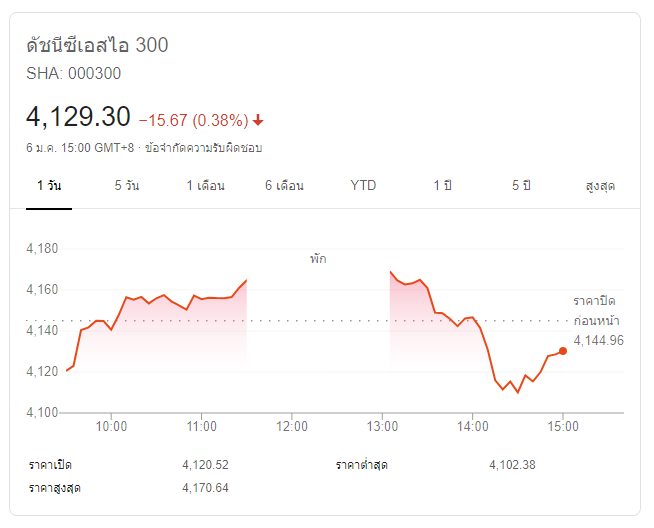
Task: Switch to the 1 ปี tab
Action: [x=442, y=186]
